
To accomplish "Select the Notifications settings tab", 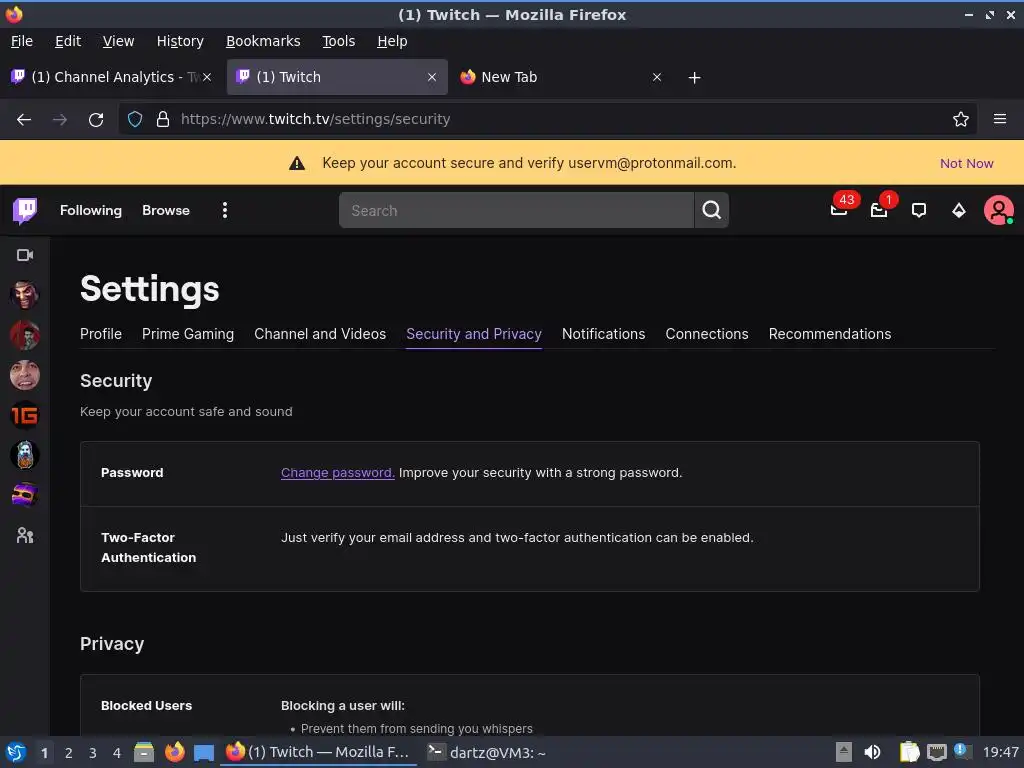I will [603, 334].
